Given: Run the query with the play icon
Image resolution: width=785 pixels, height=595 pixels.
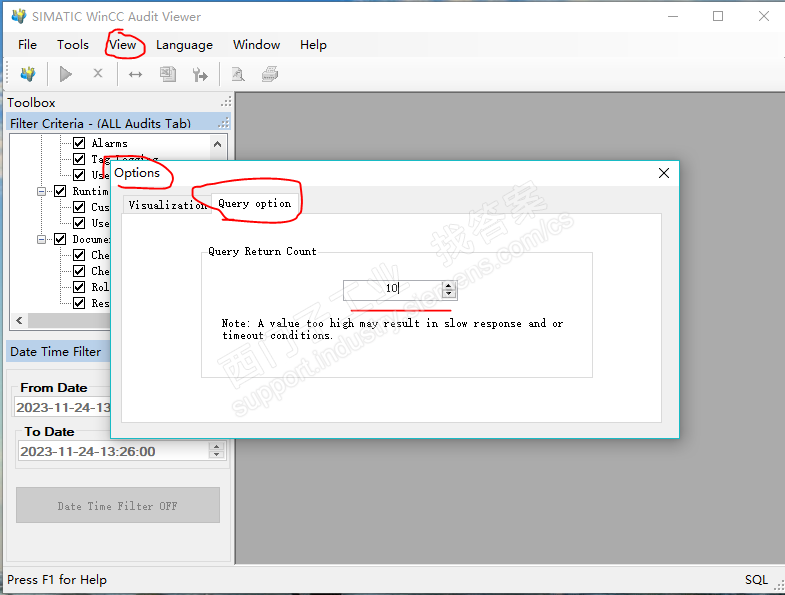Looking at the screenshot, I should pos(66,74).
